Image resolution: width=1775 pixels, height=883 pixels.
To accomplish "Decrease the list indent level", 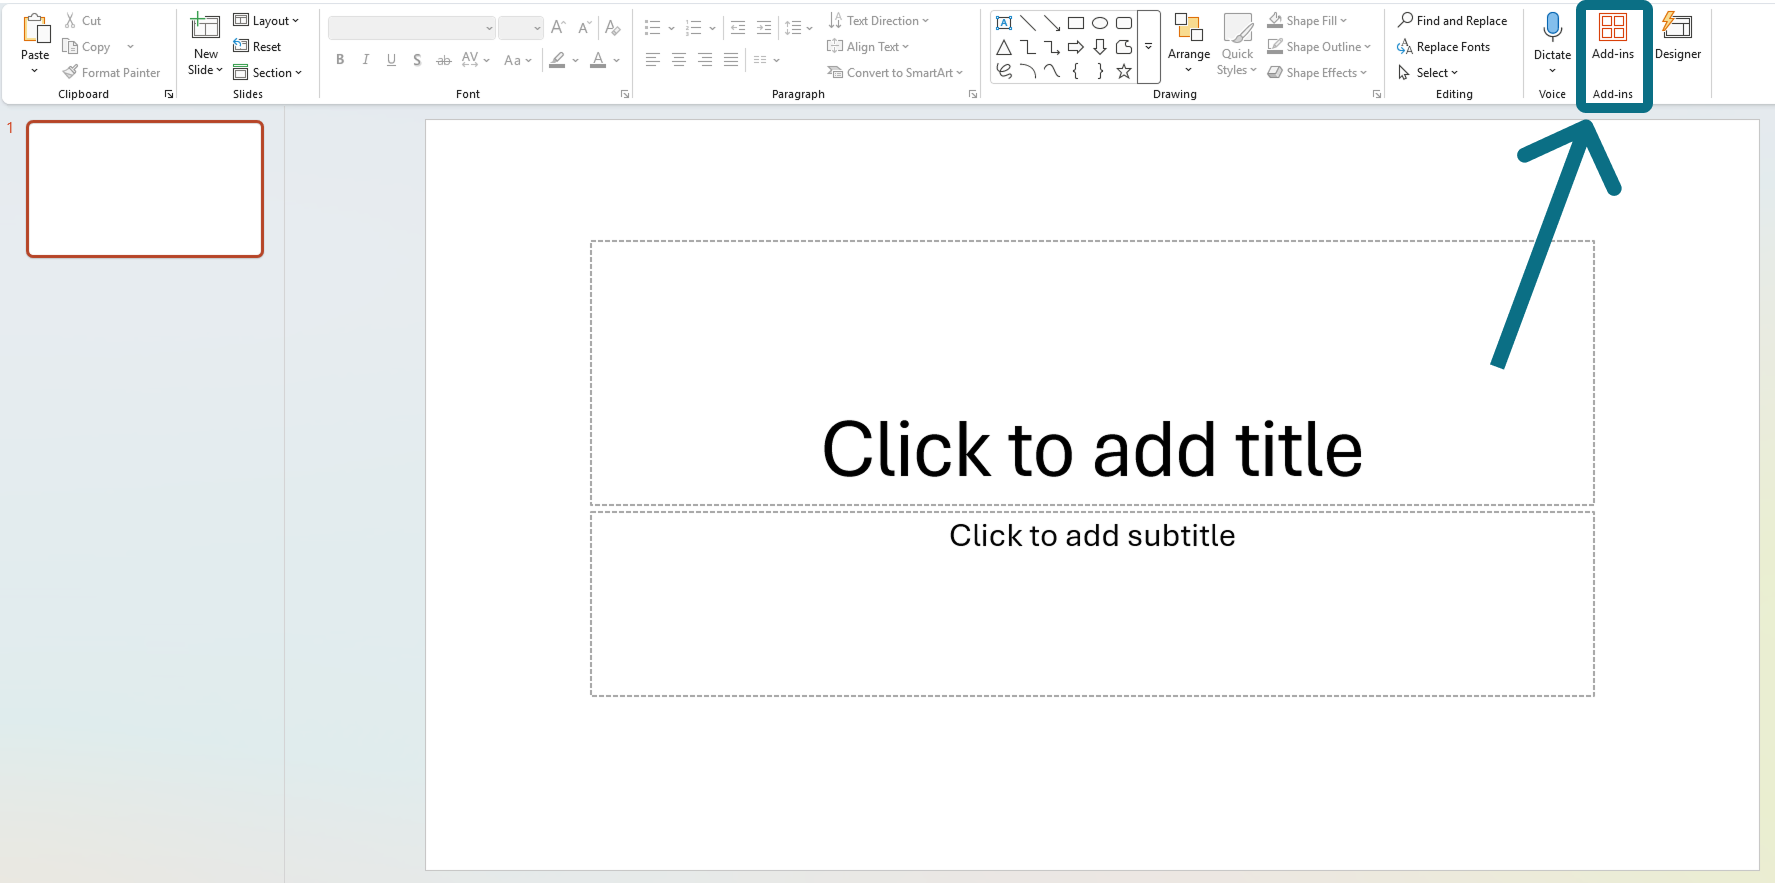I will (738, 28).
